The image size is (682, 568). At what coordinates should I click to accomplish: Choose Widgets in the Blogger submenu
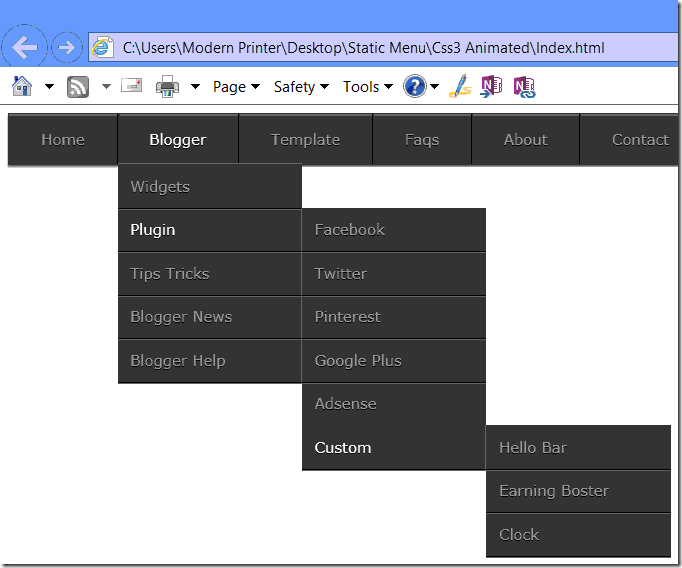210,187
